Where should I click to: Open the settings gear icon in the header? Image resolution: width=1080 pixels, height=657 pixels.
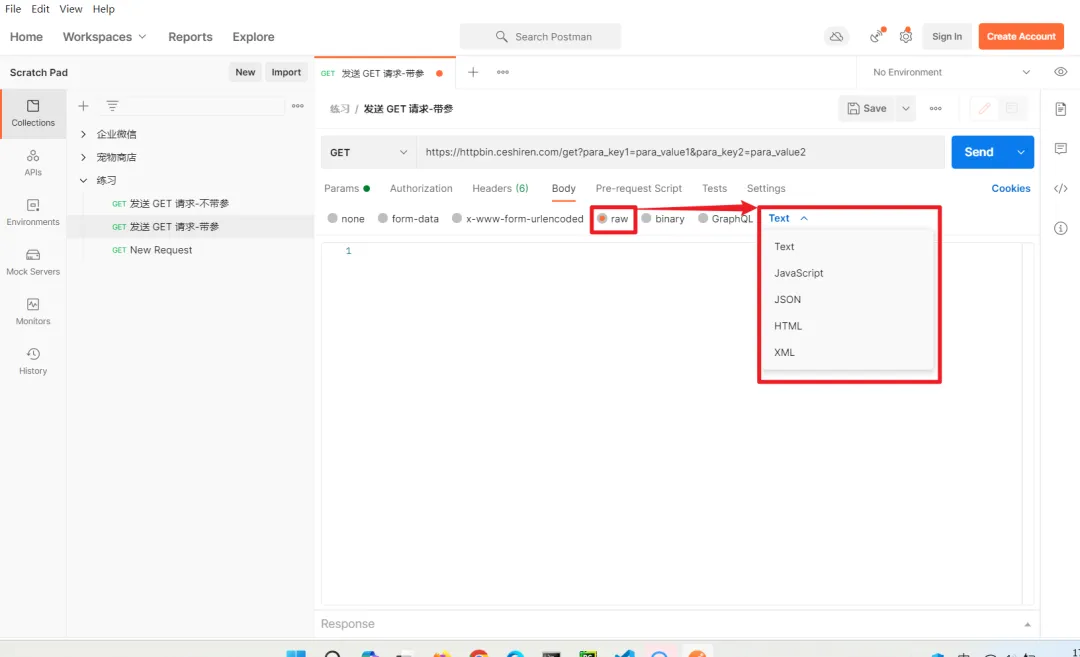(x=906, y=36)
